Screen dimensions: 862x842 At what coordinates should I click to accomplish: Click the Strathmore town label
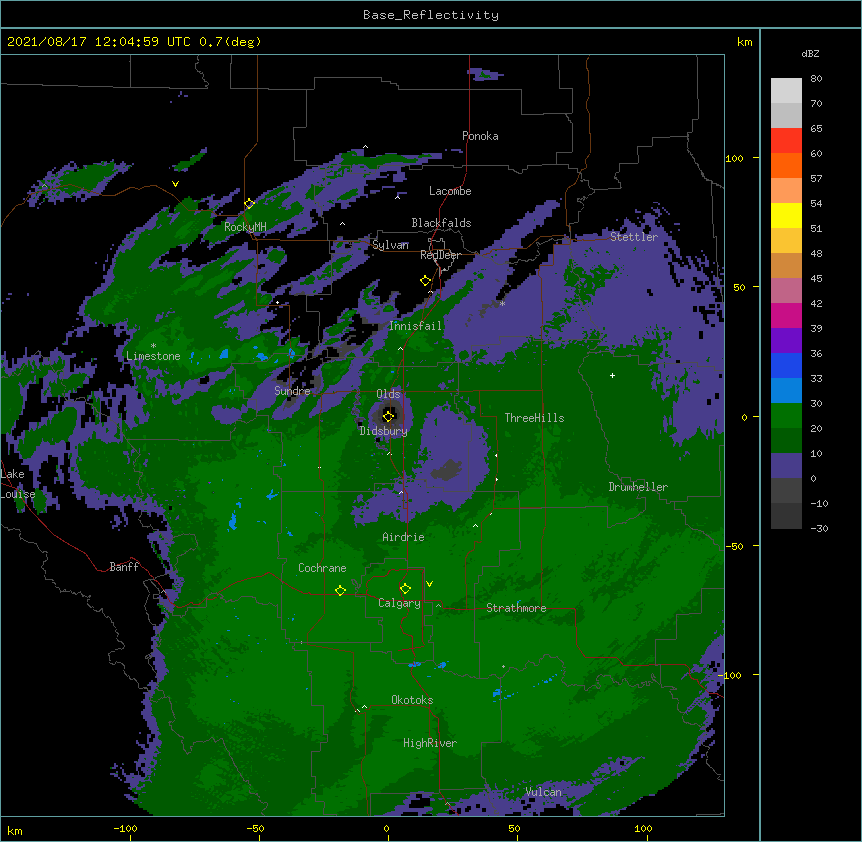pos(516,608)
